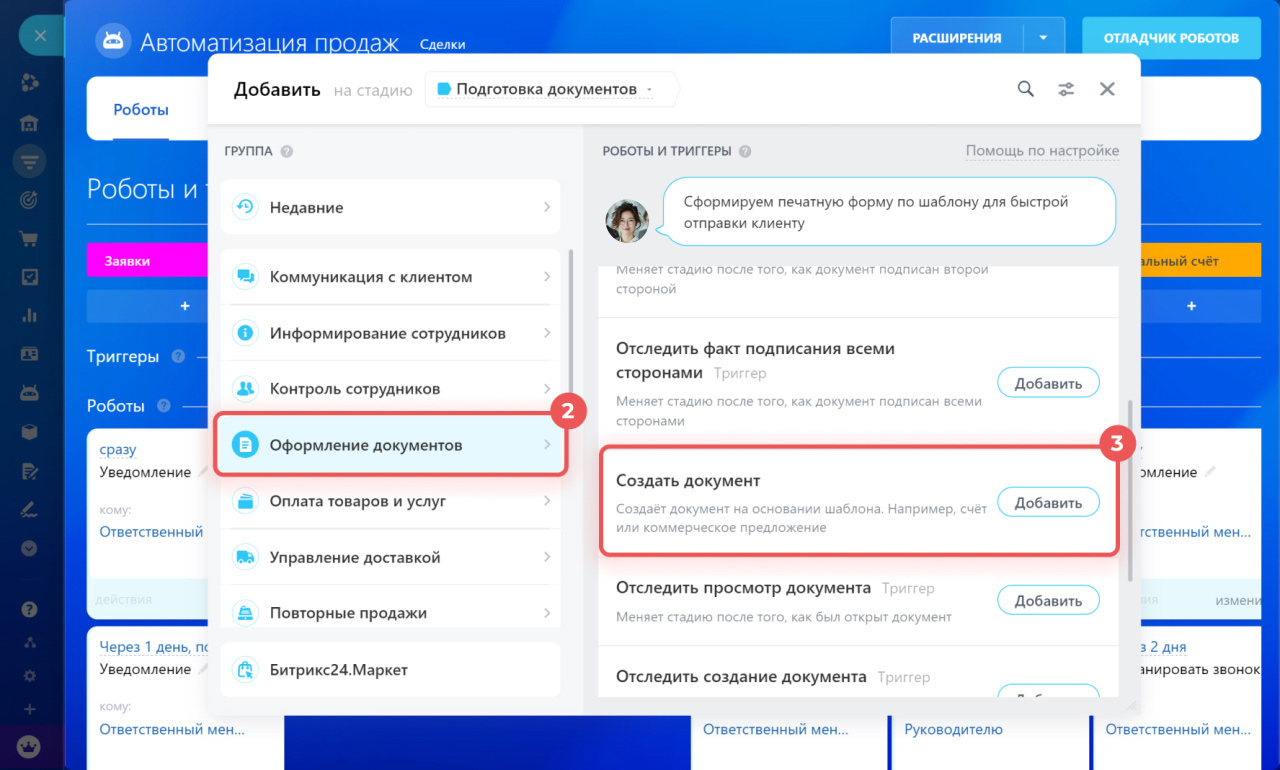1280x770 pixels.
Task: Click the help question icon beside Группа
Action: (x=287, y=152)
